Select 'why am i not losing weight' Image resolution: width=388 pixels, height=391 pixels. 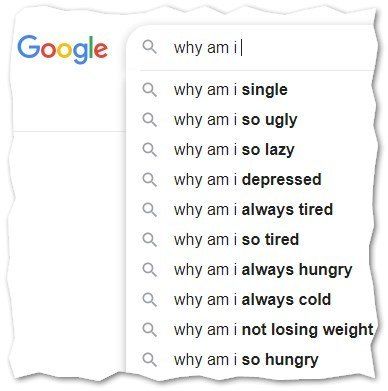coord(252,330)
